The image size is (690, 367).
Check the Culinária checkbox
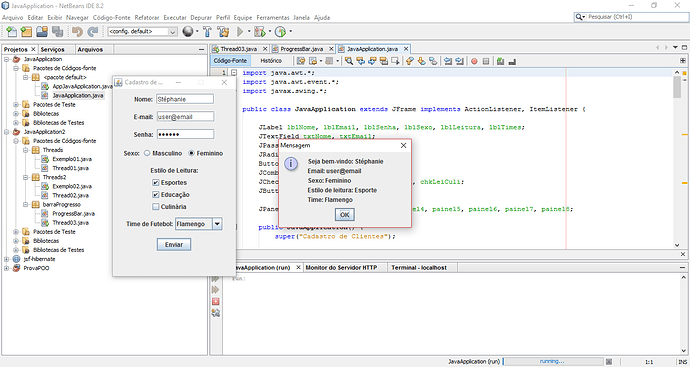[155, 206]
